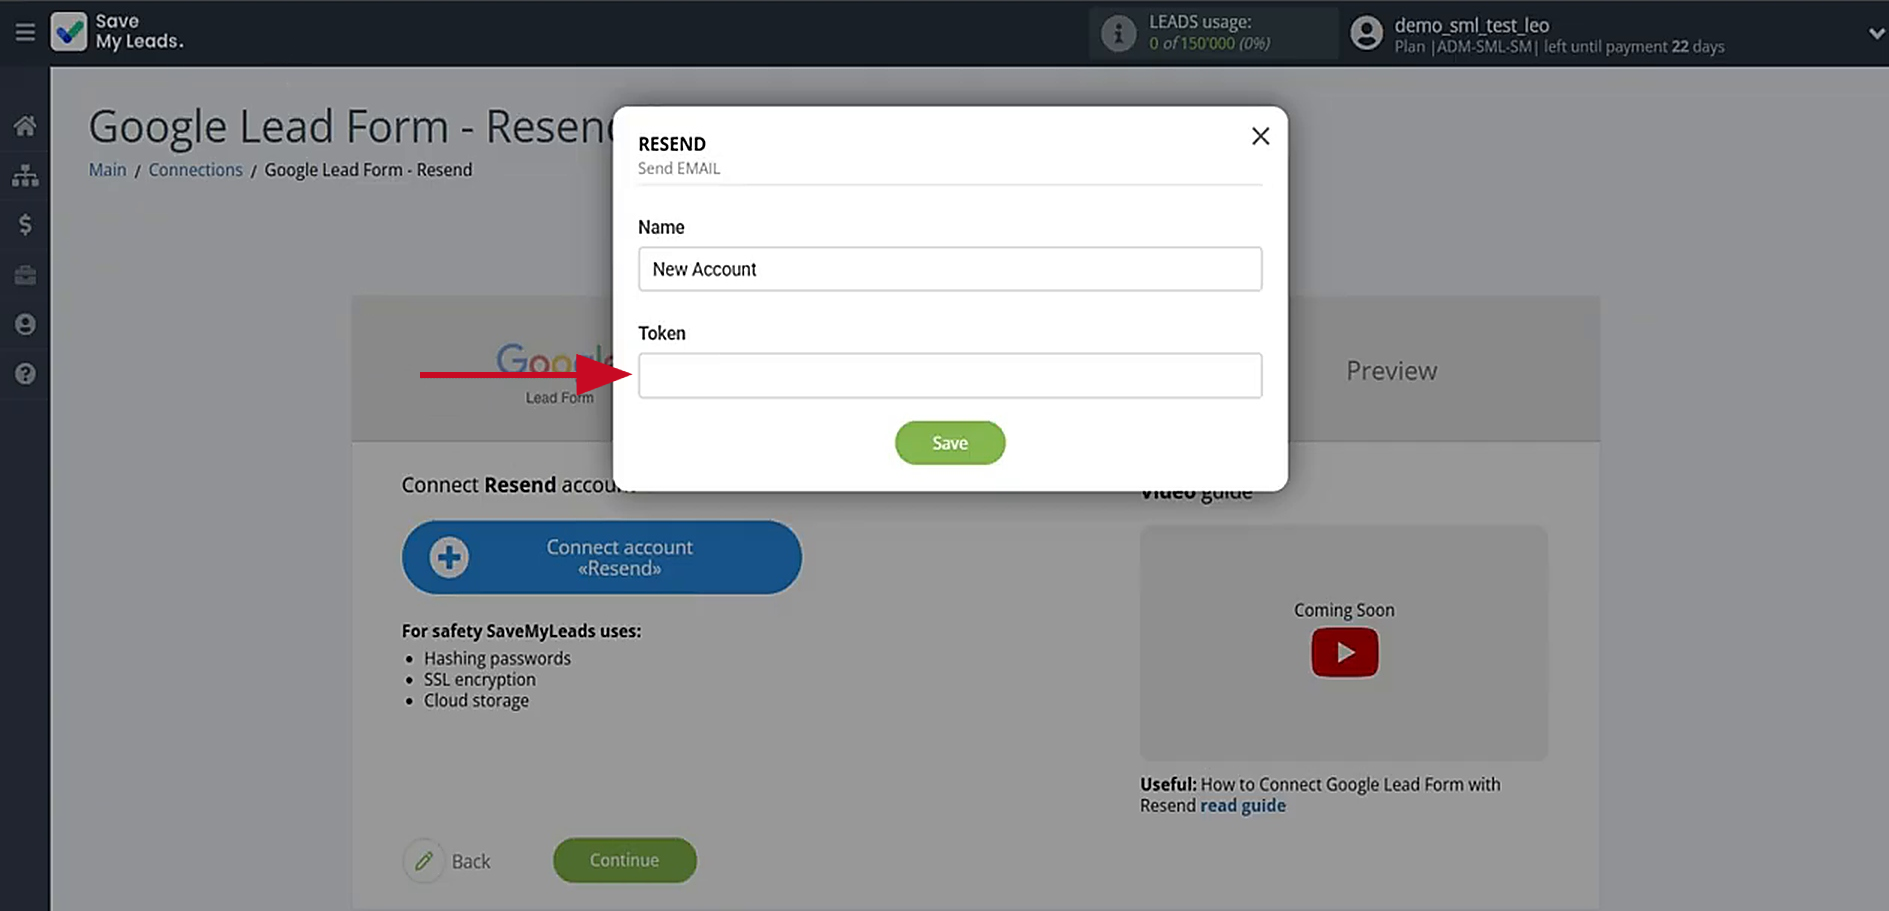Open the read guide link

1243,806
